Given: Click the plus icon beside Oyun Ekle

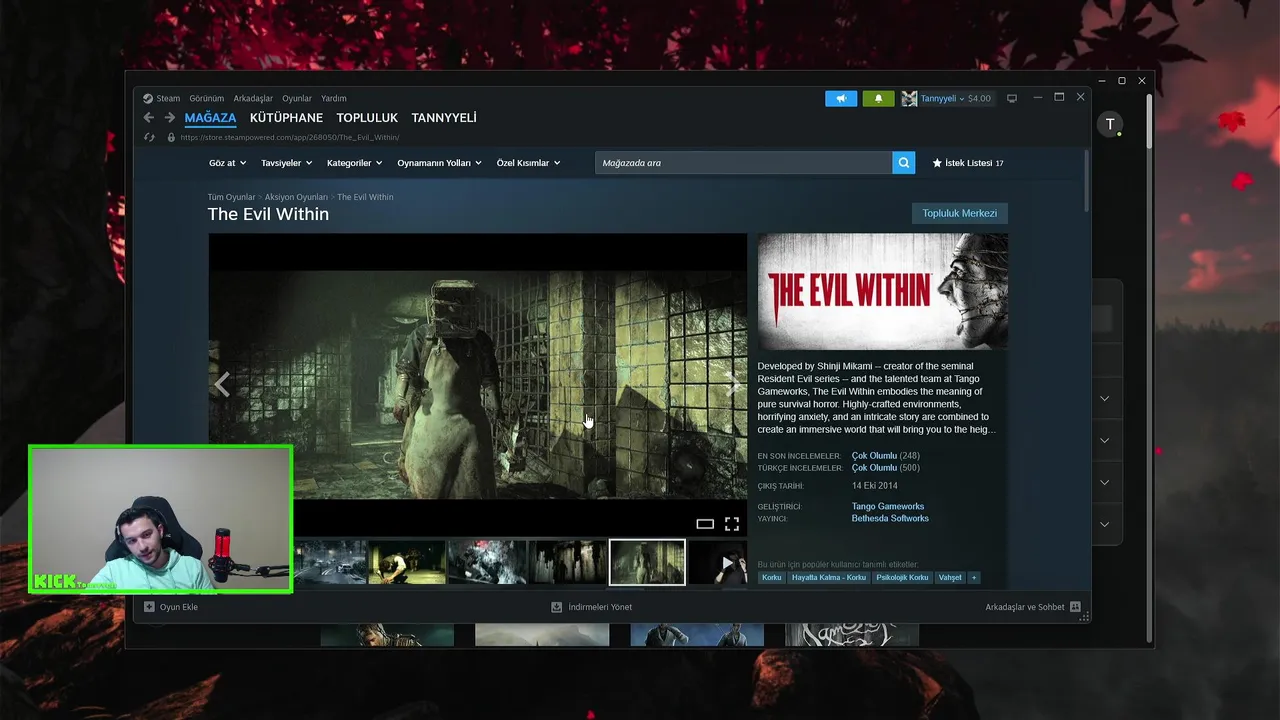Looking at the screenshot, I should click(149, 607).
